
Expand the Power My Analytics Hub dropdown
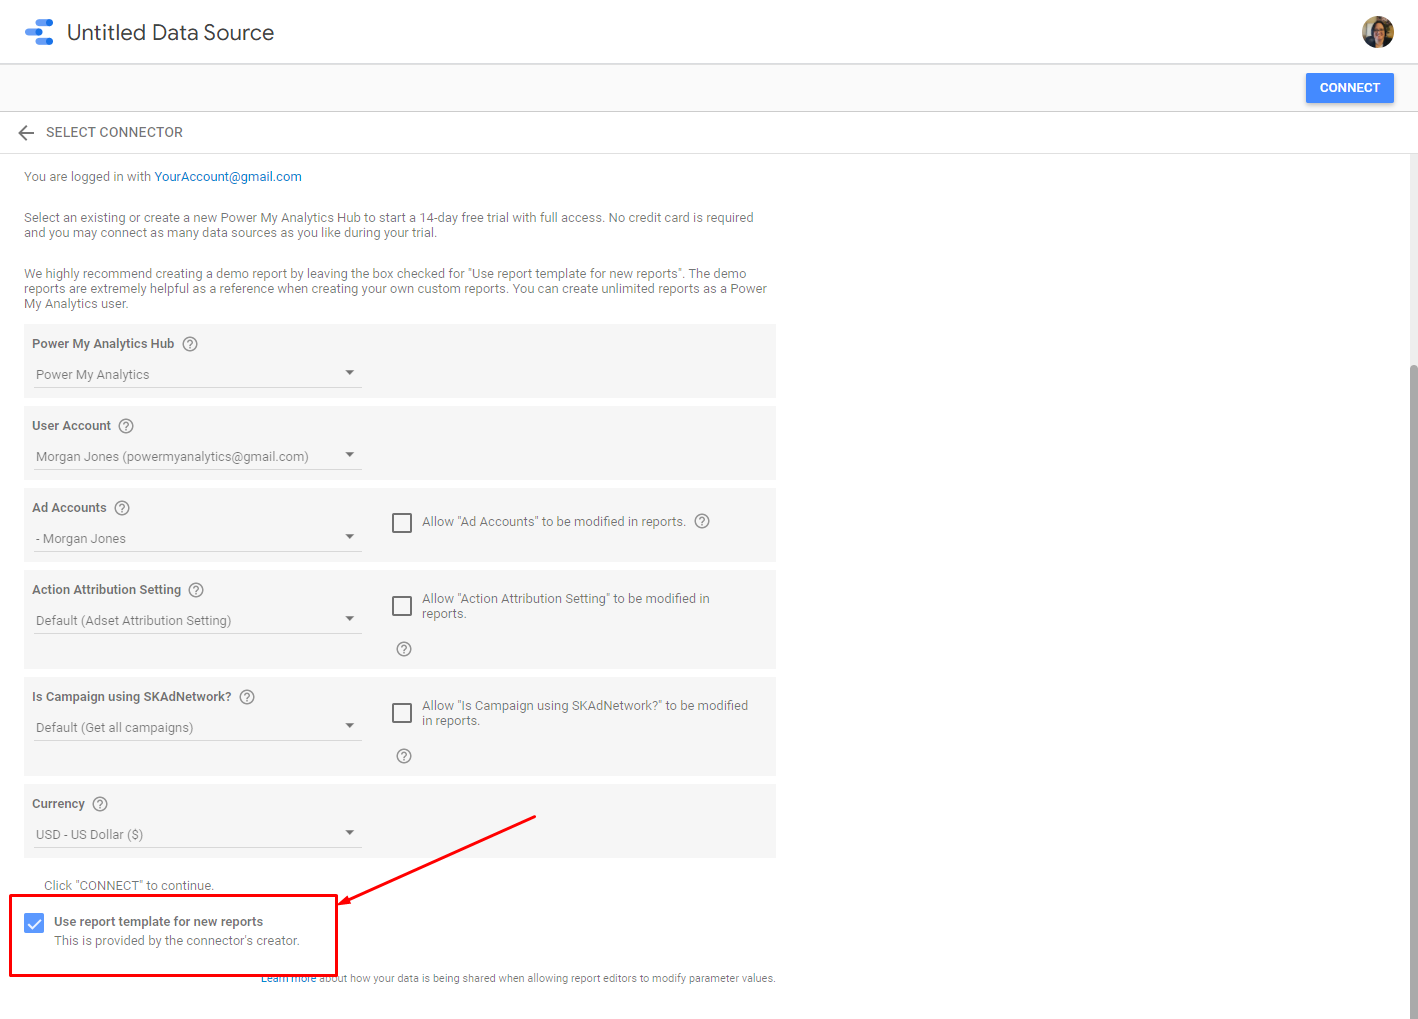click(x=196, y=374)
